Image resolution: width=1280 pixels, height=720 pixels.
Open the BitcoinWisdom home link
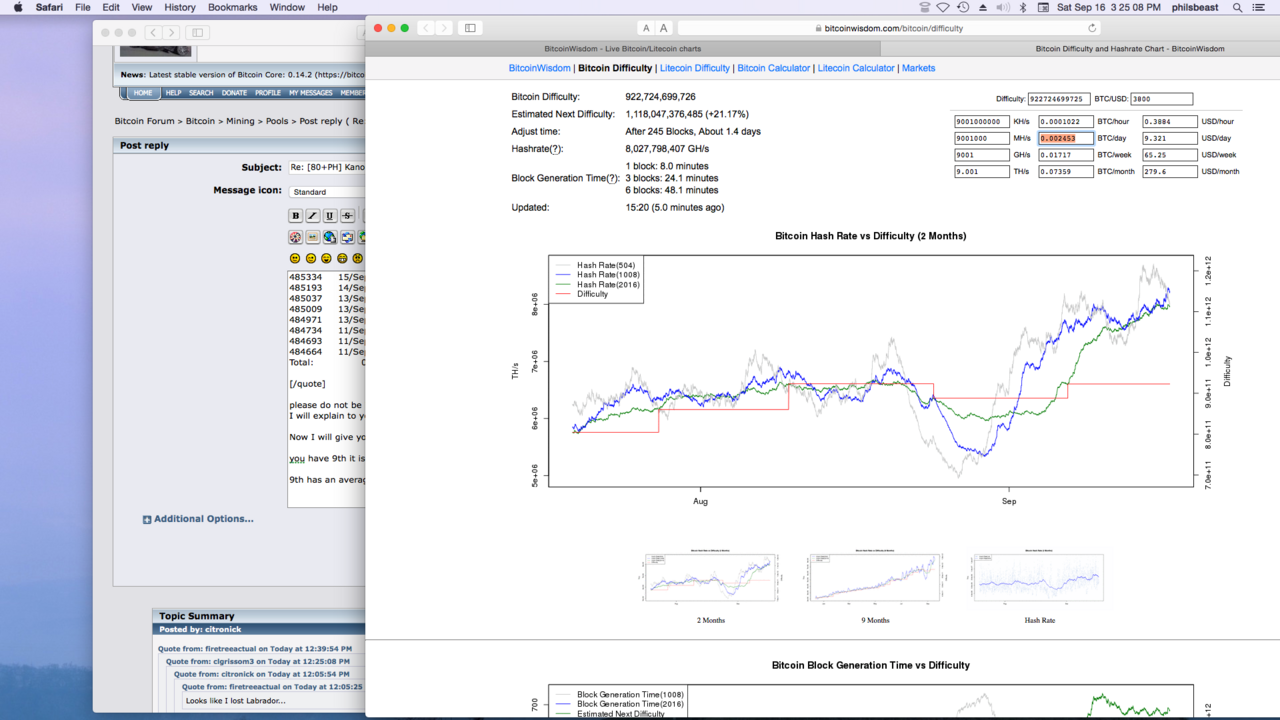[x=540, y=68]
